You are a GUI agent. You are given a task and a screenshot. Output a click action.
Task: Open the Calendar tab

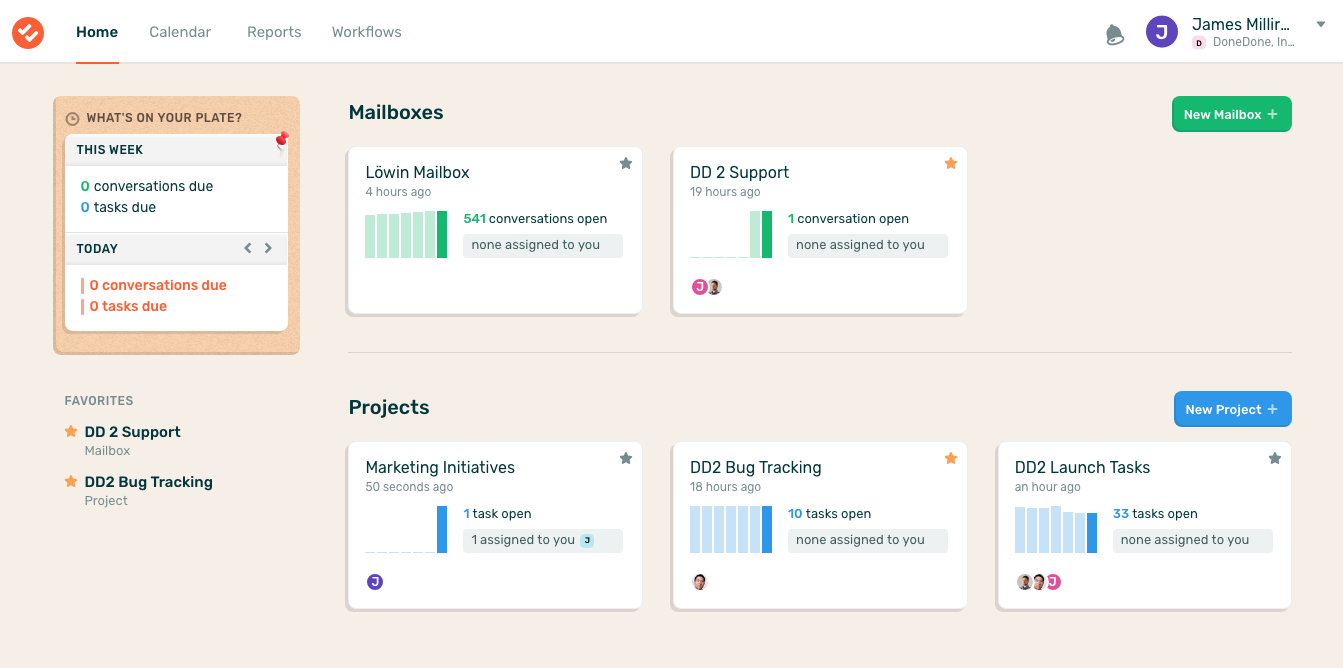click(x=180, y=32)
